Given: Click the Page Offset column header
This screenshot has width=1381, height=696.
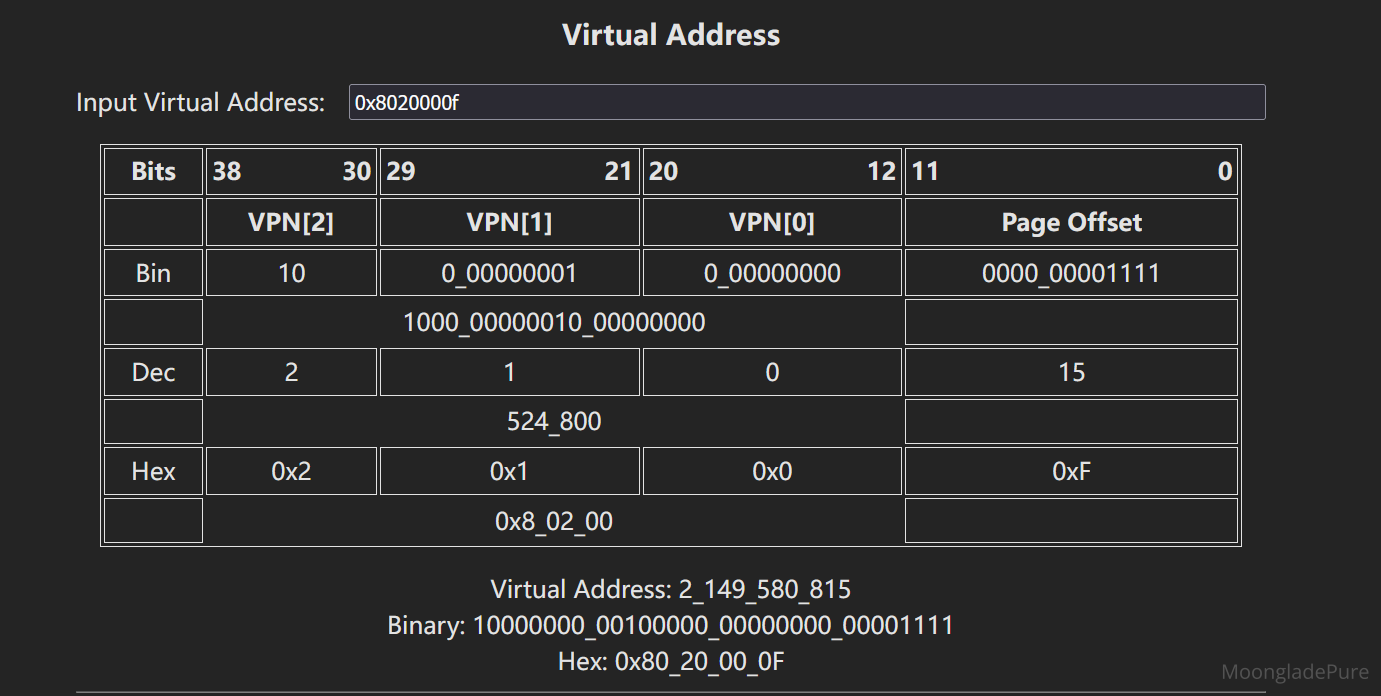Looking at the screenshot, I should 1071,222.
